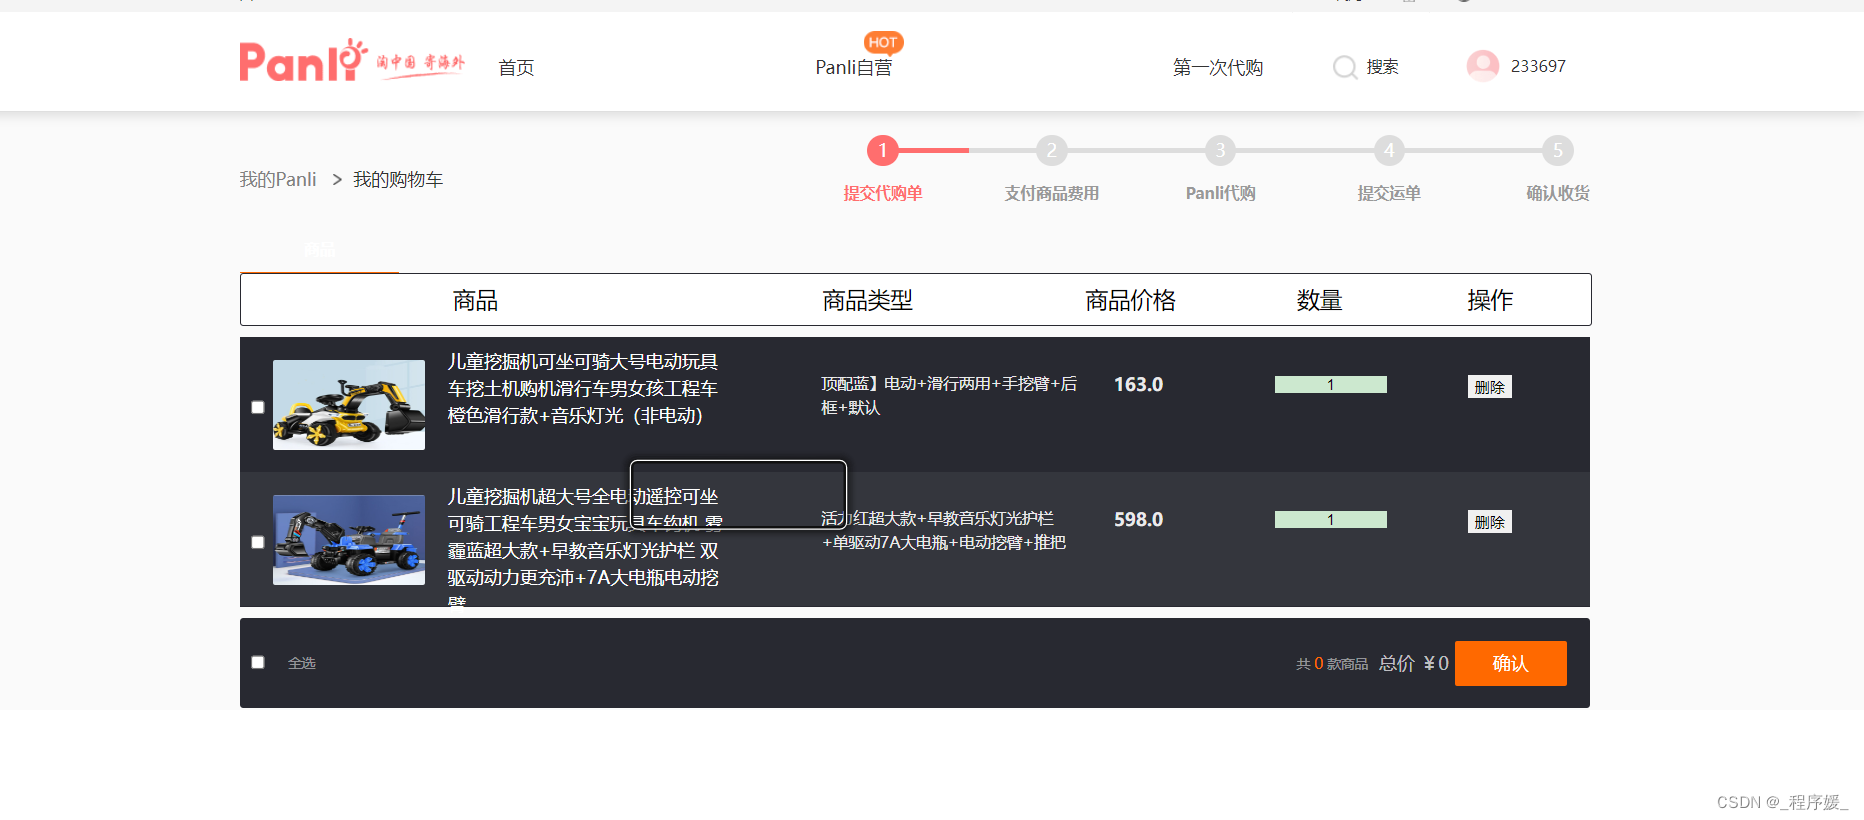Go to 首页 in the navigation
This screenshot has width=1864, height=820.
[516, 67]
